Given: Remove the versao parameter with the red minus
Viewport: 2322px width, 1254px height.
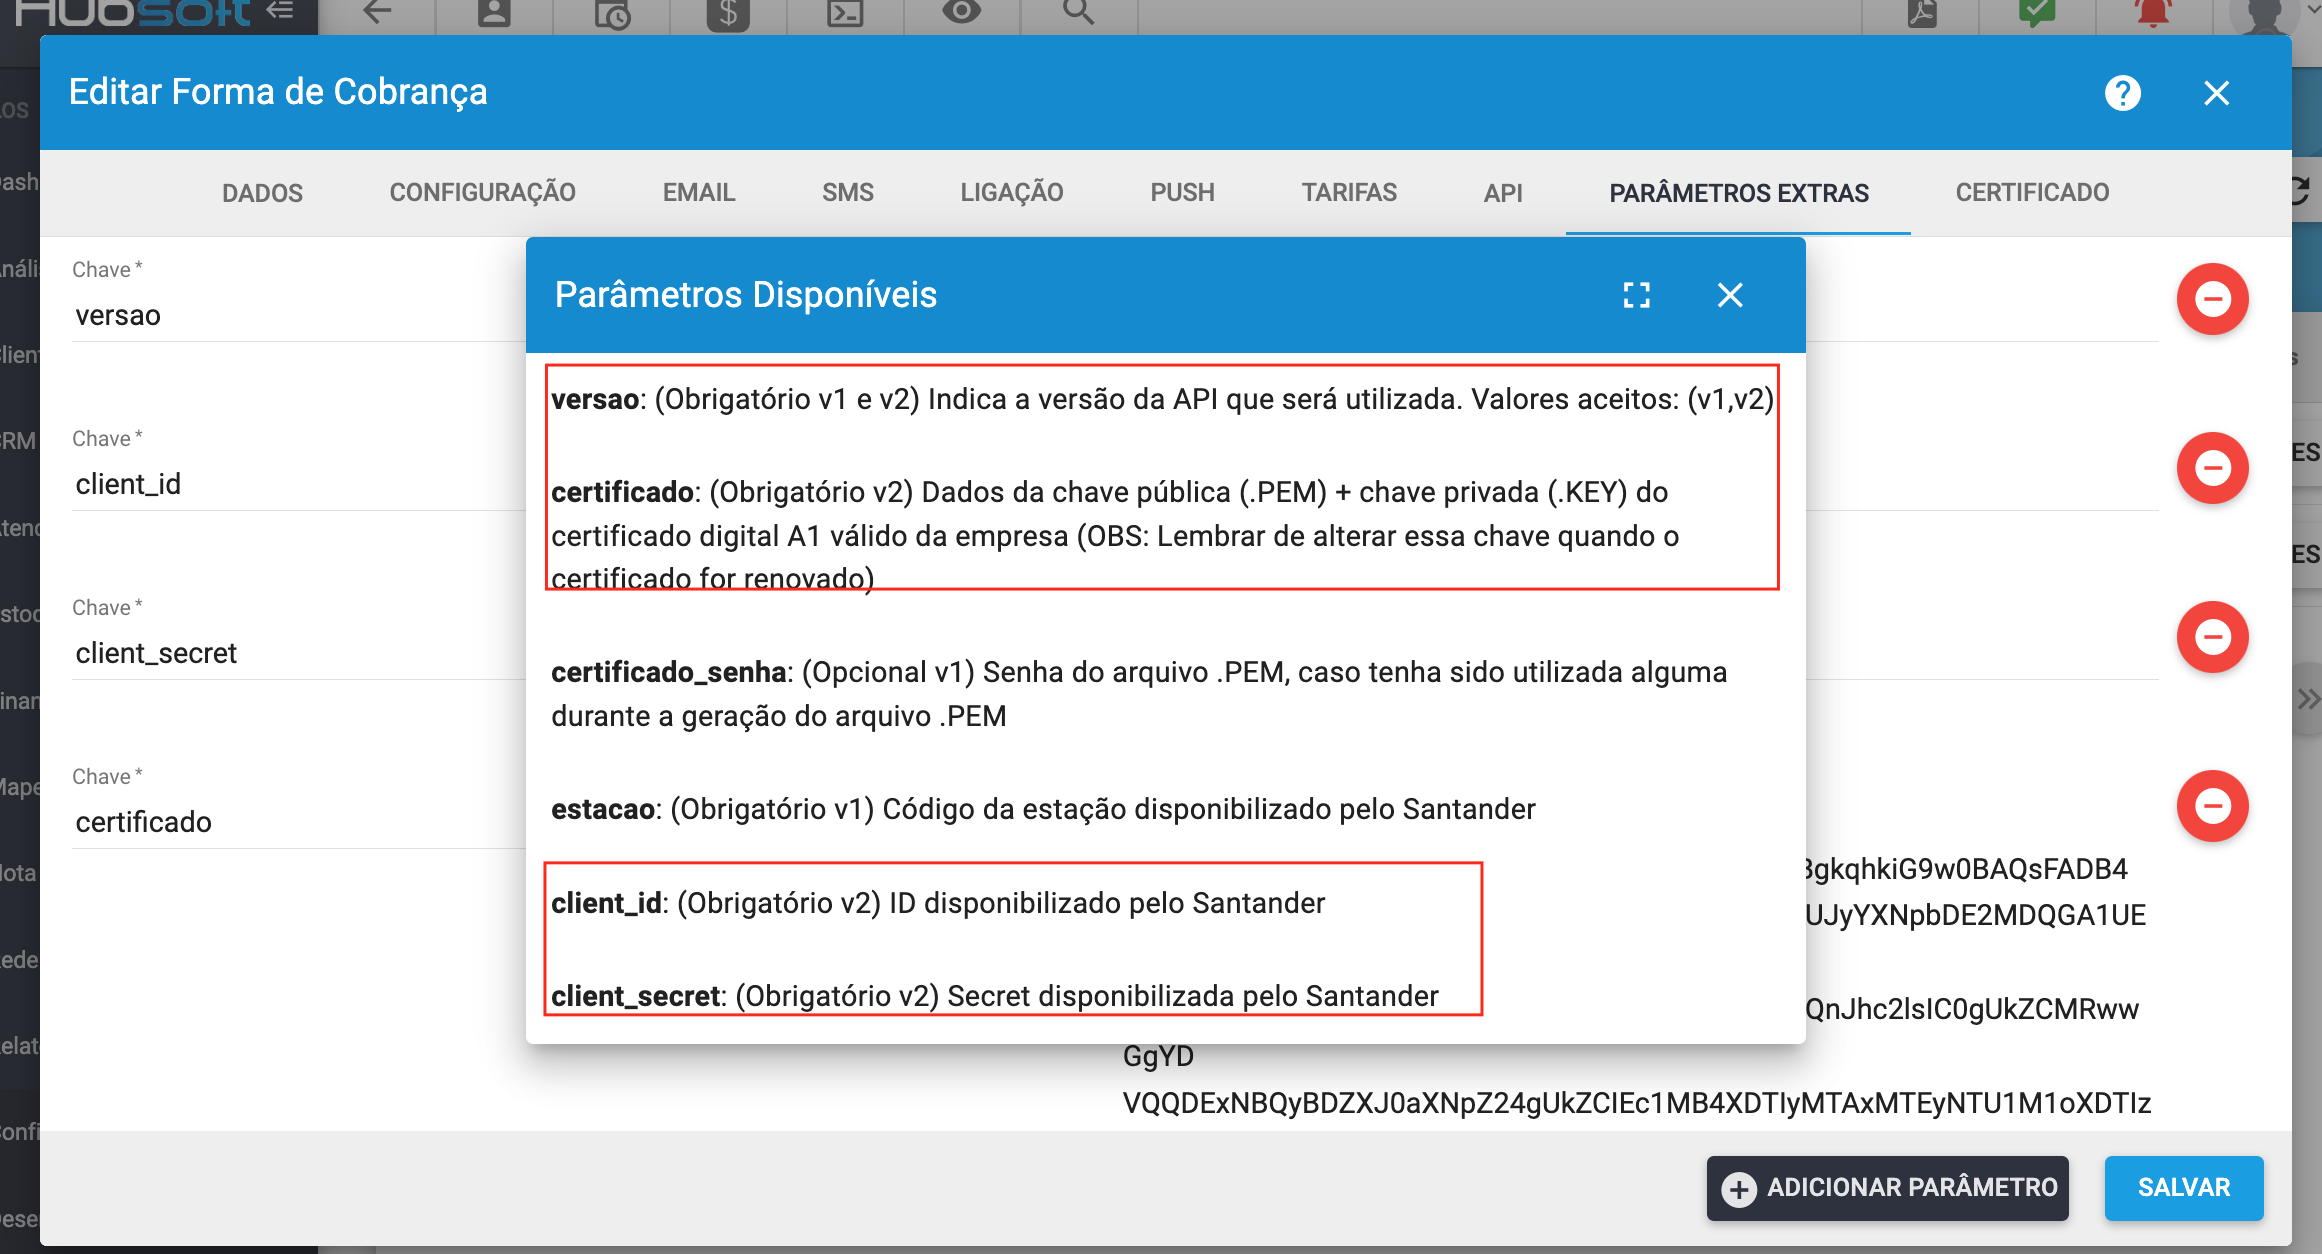Looking at the screenshot, I should pos(2213,298).
